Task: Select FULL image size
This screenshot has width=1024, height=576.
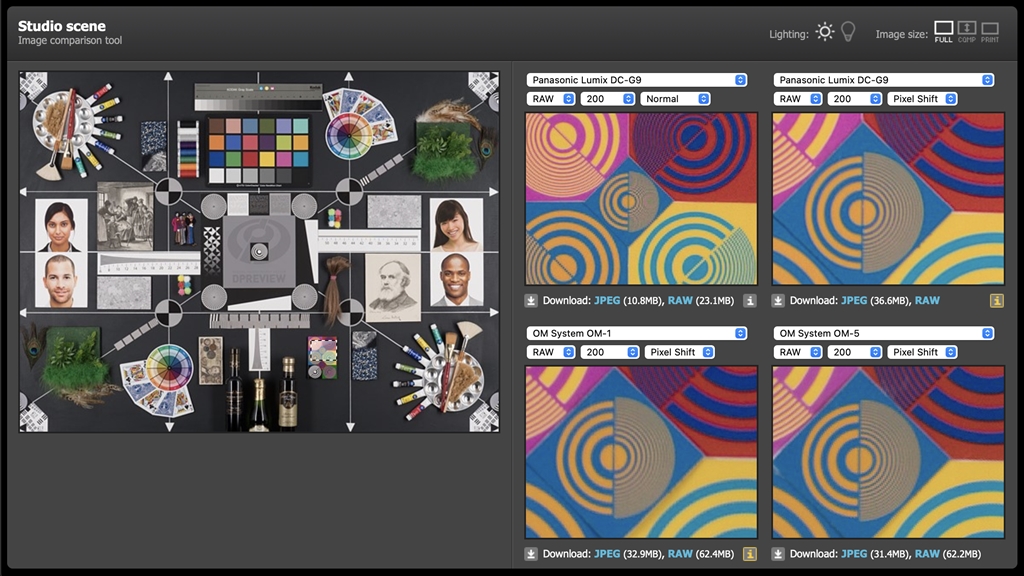Action: (943, 31)
